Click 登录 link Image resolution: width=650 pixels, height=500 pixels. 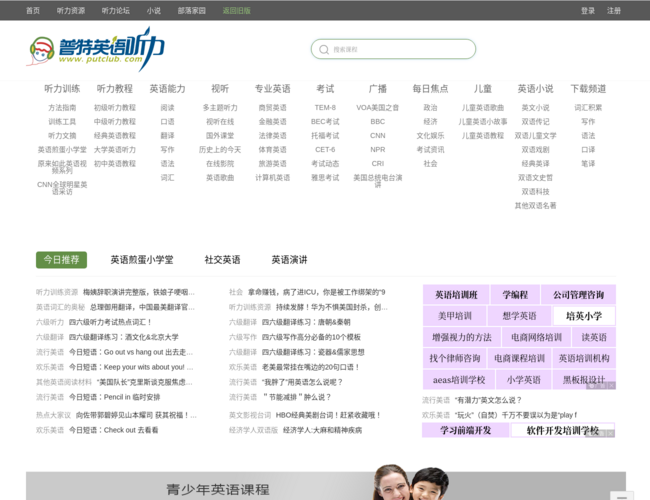click(x=588, y=11)
